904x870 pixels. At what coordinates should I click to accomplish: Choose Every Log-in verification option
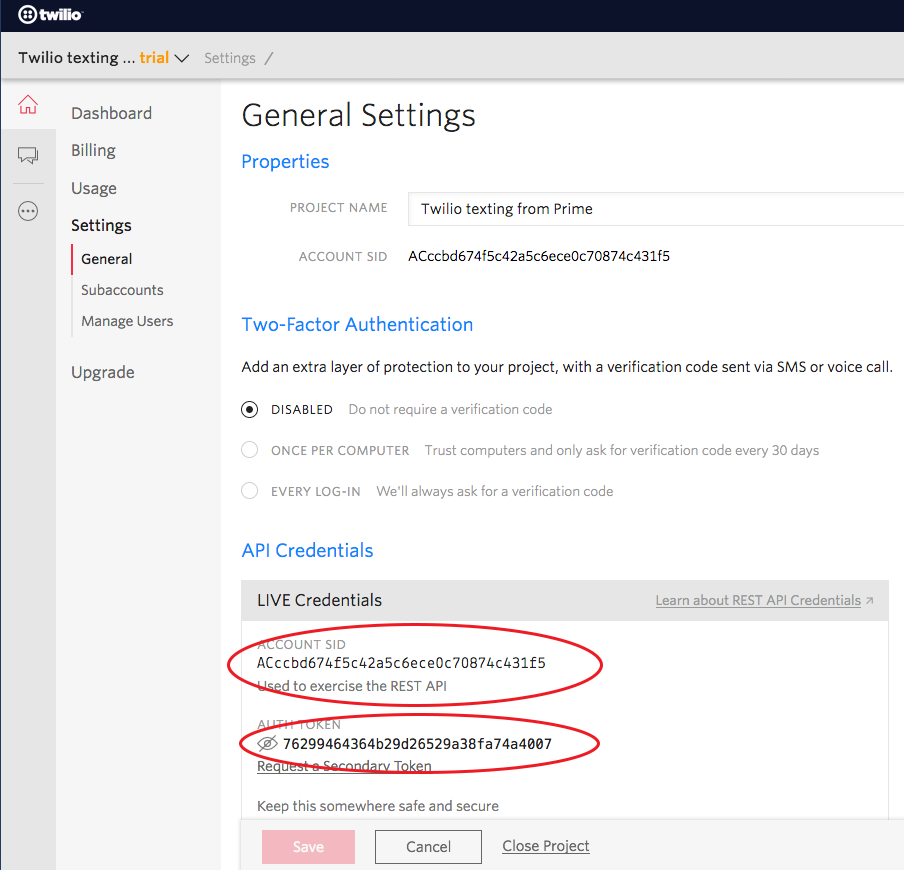click(250, 491)
